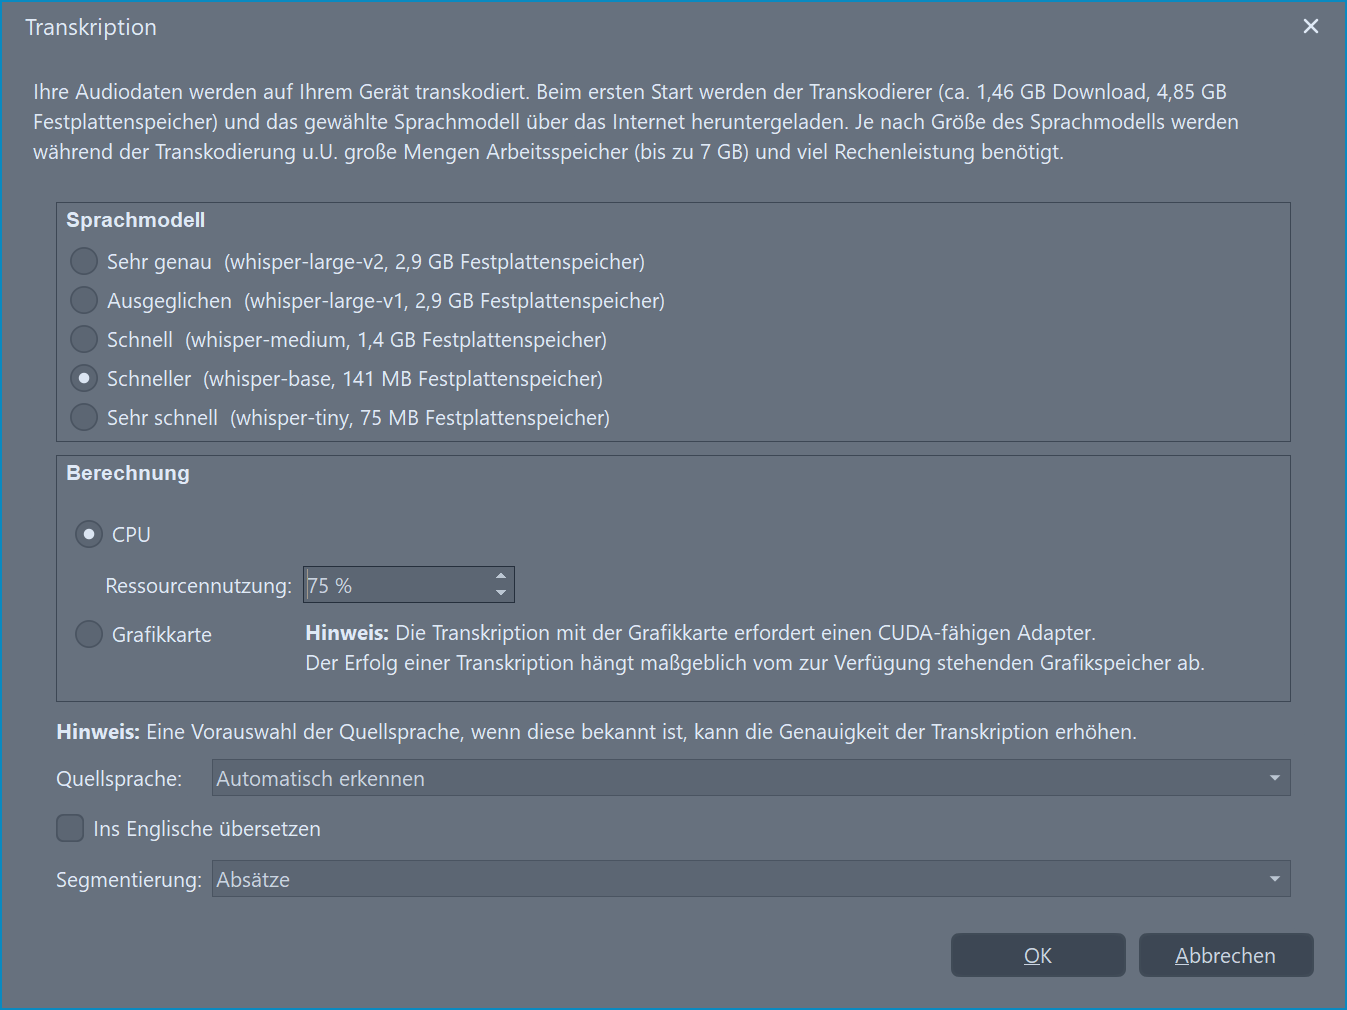Switch calculation to Grafikkarte
This screenshot has height=1010, width=1347.
[x=89, y=635]
